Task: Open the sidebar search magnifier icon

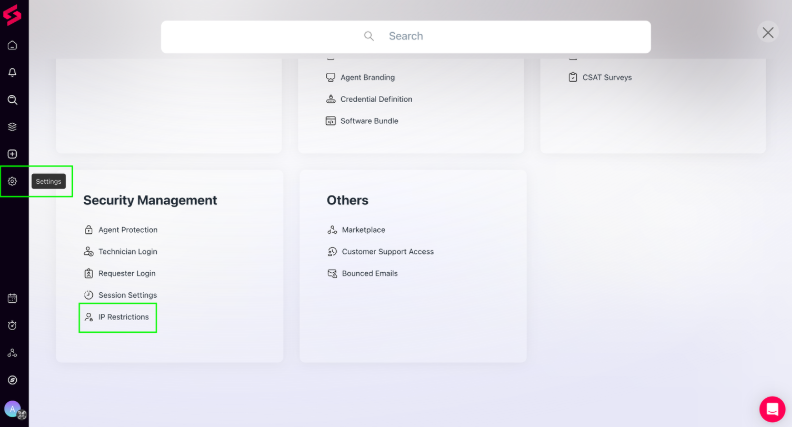Action: tap(13, 100)
